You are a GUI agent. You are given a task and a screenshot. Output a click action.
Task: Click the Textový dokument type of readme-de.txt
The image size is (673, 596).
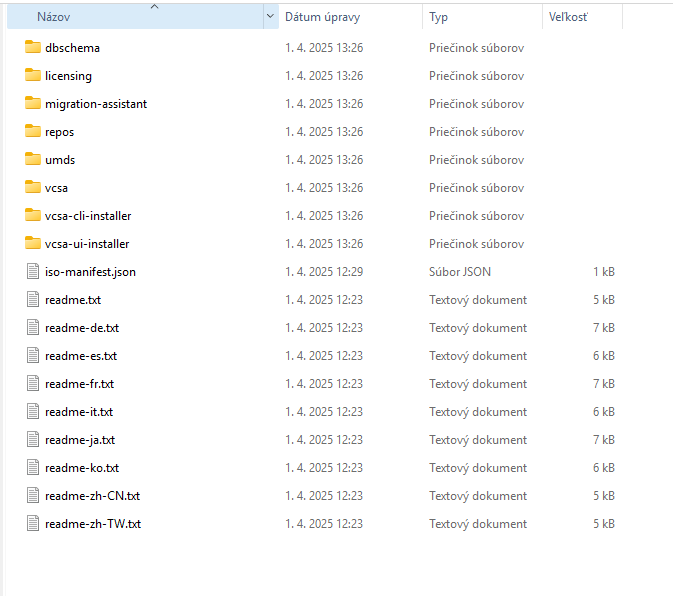point(478,328)
